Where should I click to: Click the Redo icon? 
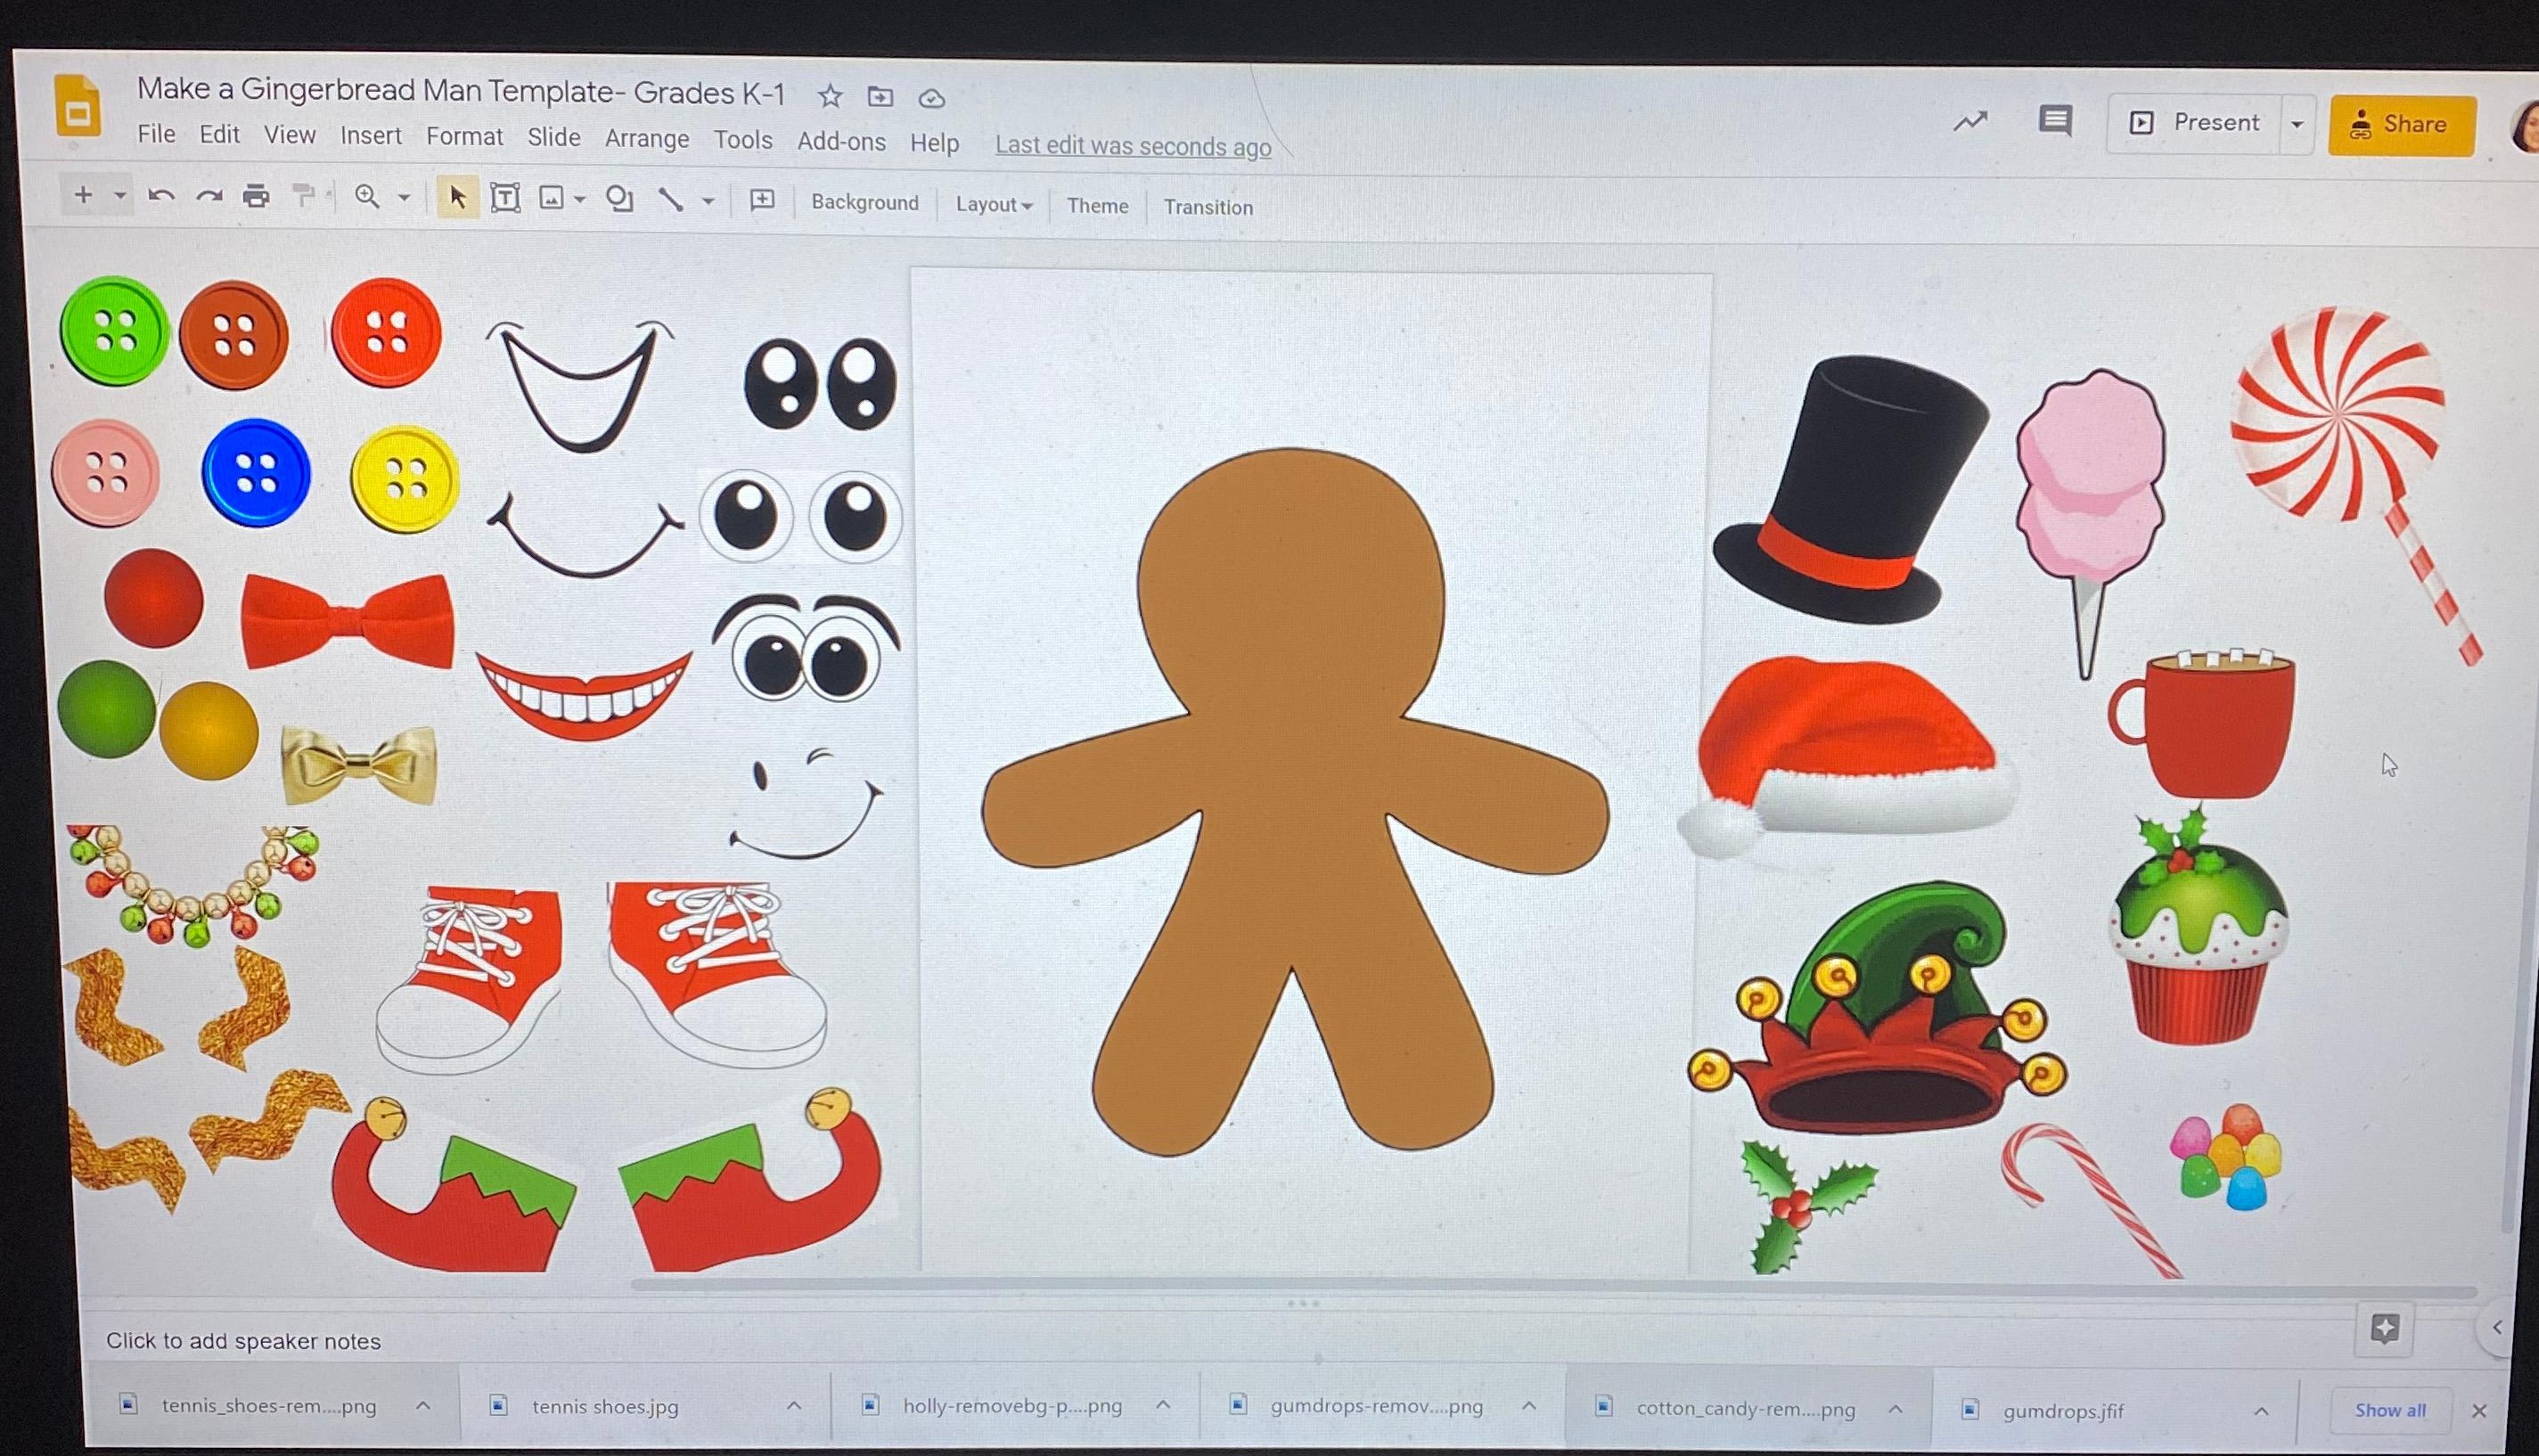tap(209, 196)
